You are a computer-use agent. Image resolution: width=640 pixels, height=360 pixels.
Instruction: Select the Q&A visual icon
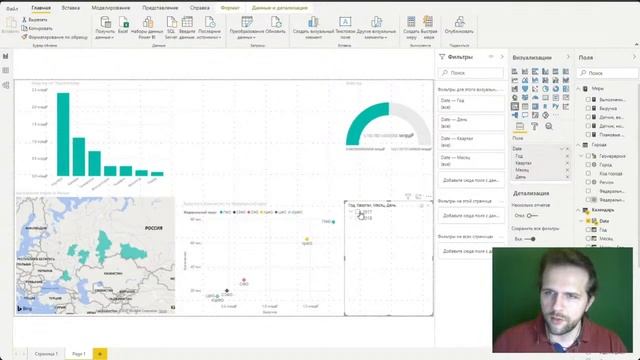tap(525, 115)
